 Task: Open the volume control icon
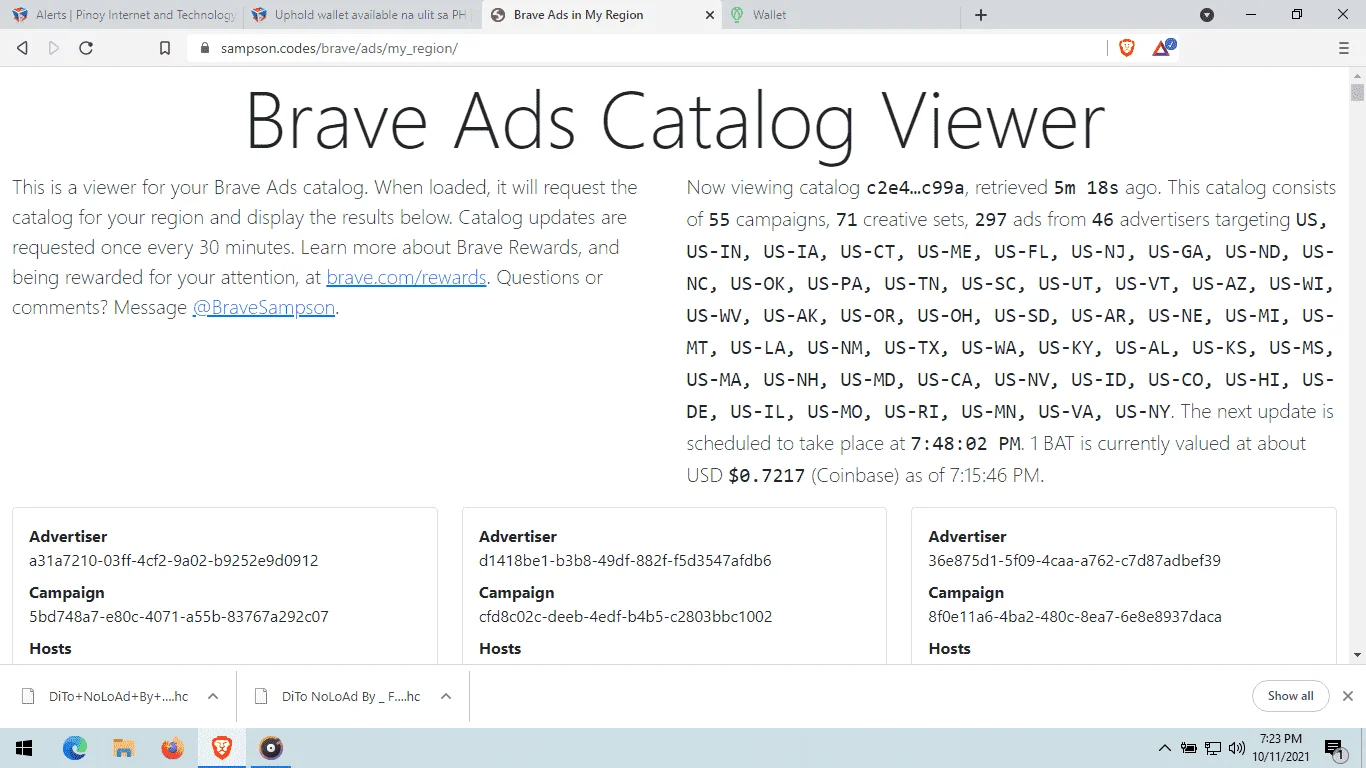point(1237,748)
